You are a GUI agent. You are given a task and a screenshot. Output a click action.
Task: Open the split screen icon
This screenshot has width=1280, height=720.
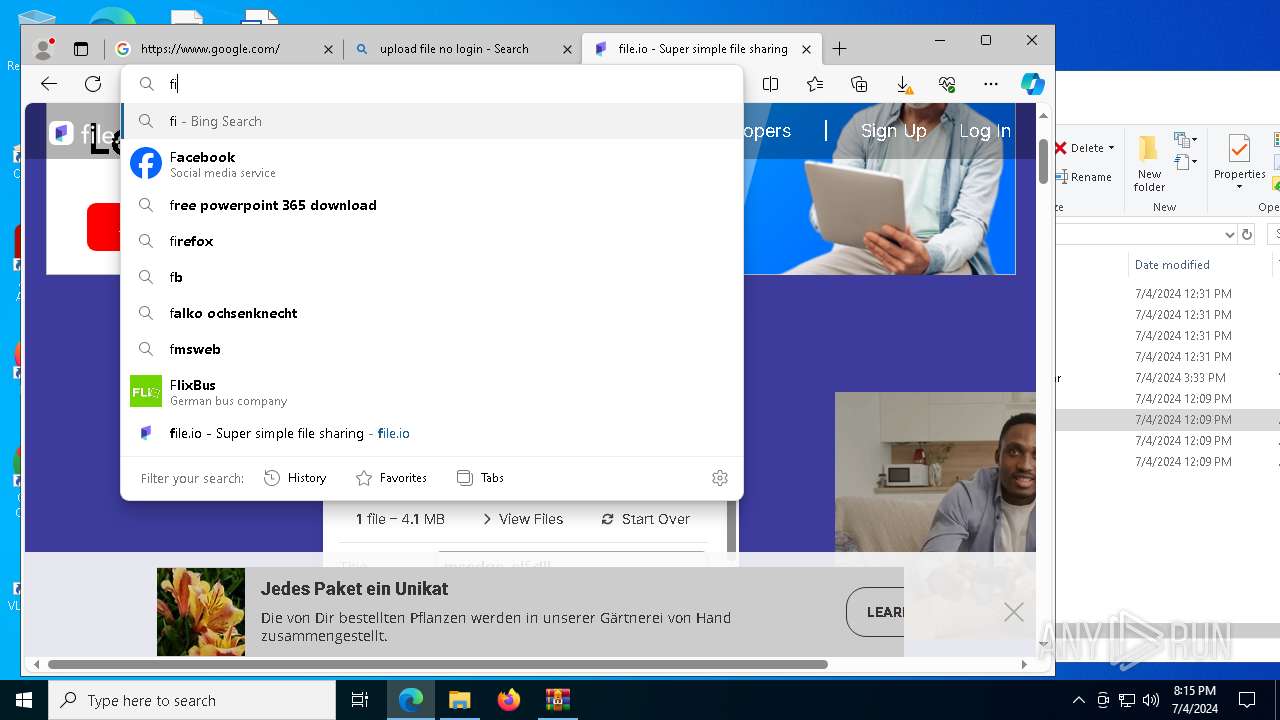[x=770, y=84]
